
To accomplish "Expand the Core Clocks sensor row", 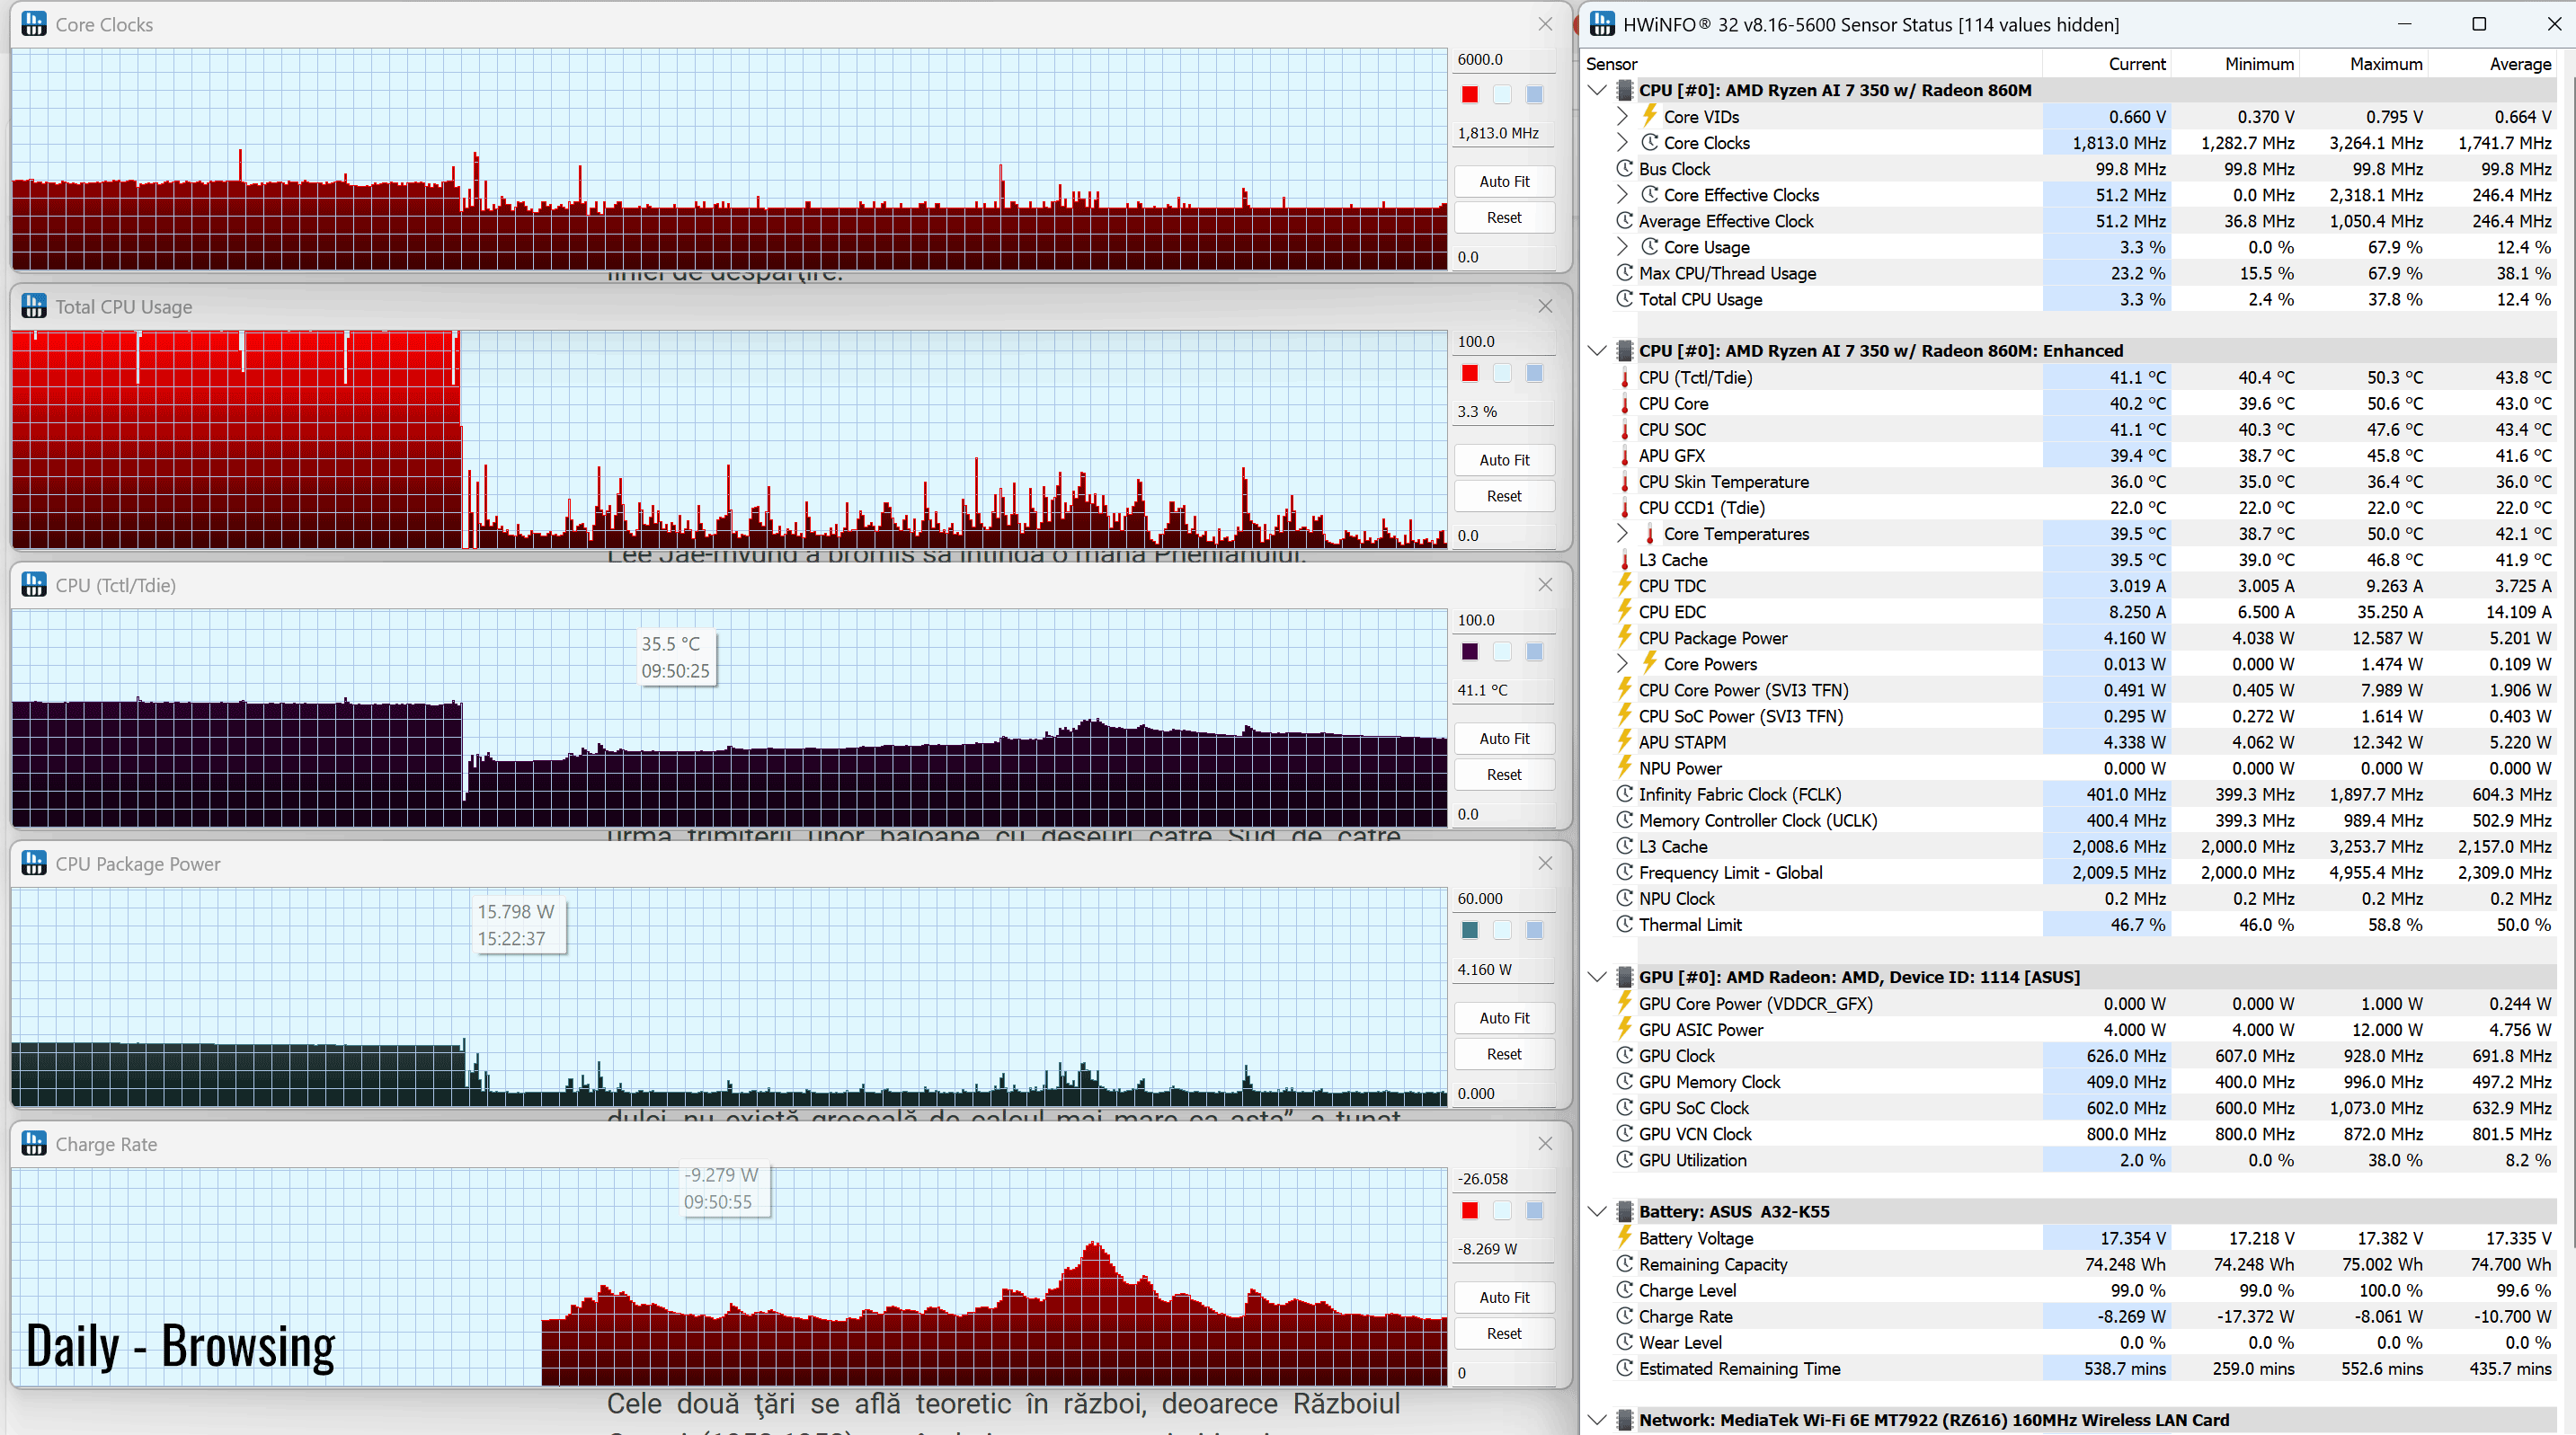I will click(x=1622, y=142).
